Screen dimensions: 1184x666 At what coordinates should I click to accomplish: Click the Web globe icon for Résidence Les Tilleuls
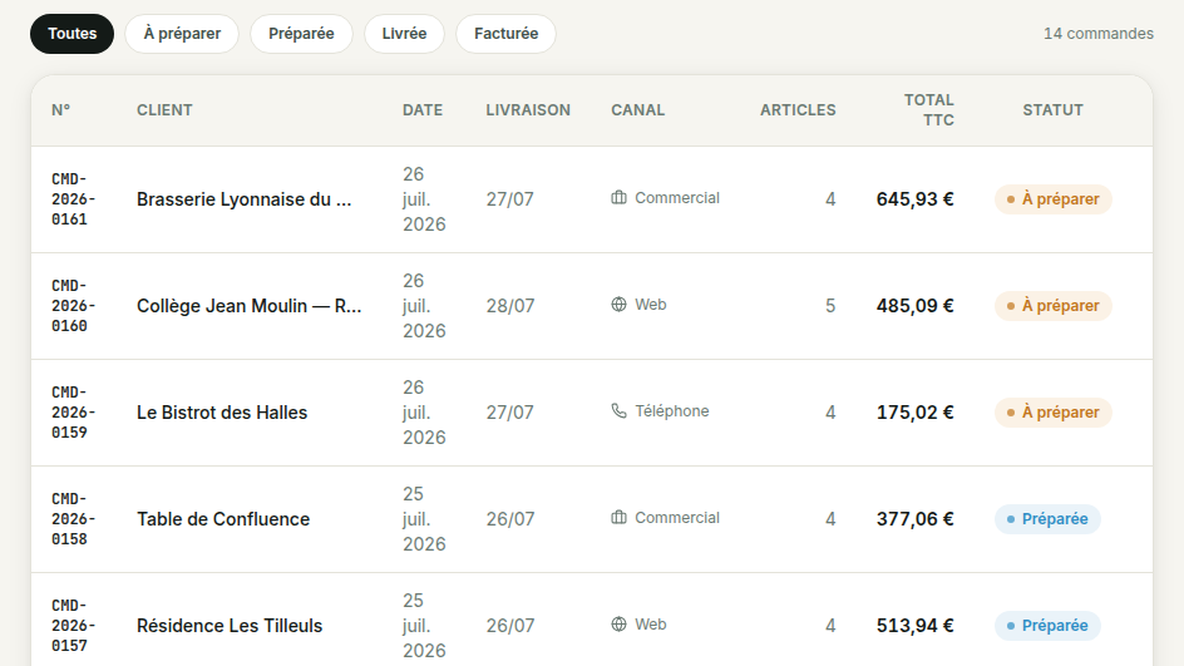coord(618,624)
